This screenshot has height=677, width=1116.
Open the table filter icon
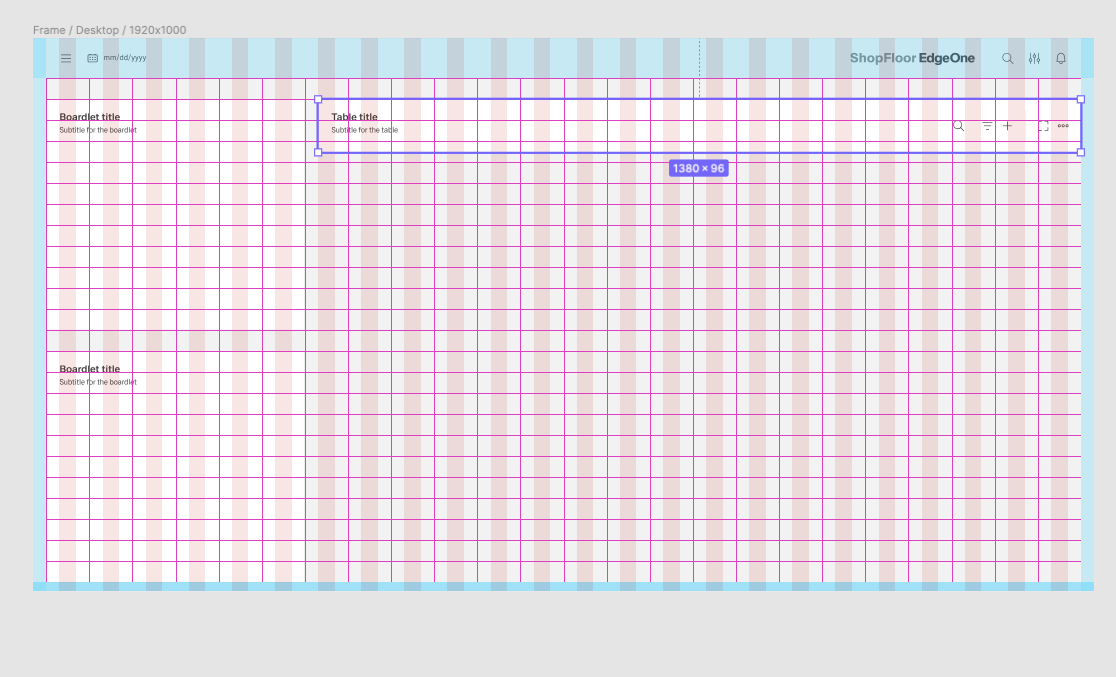(987, 126)
